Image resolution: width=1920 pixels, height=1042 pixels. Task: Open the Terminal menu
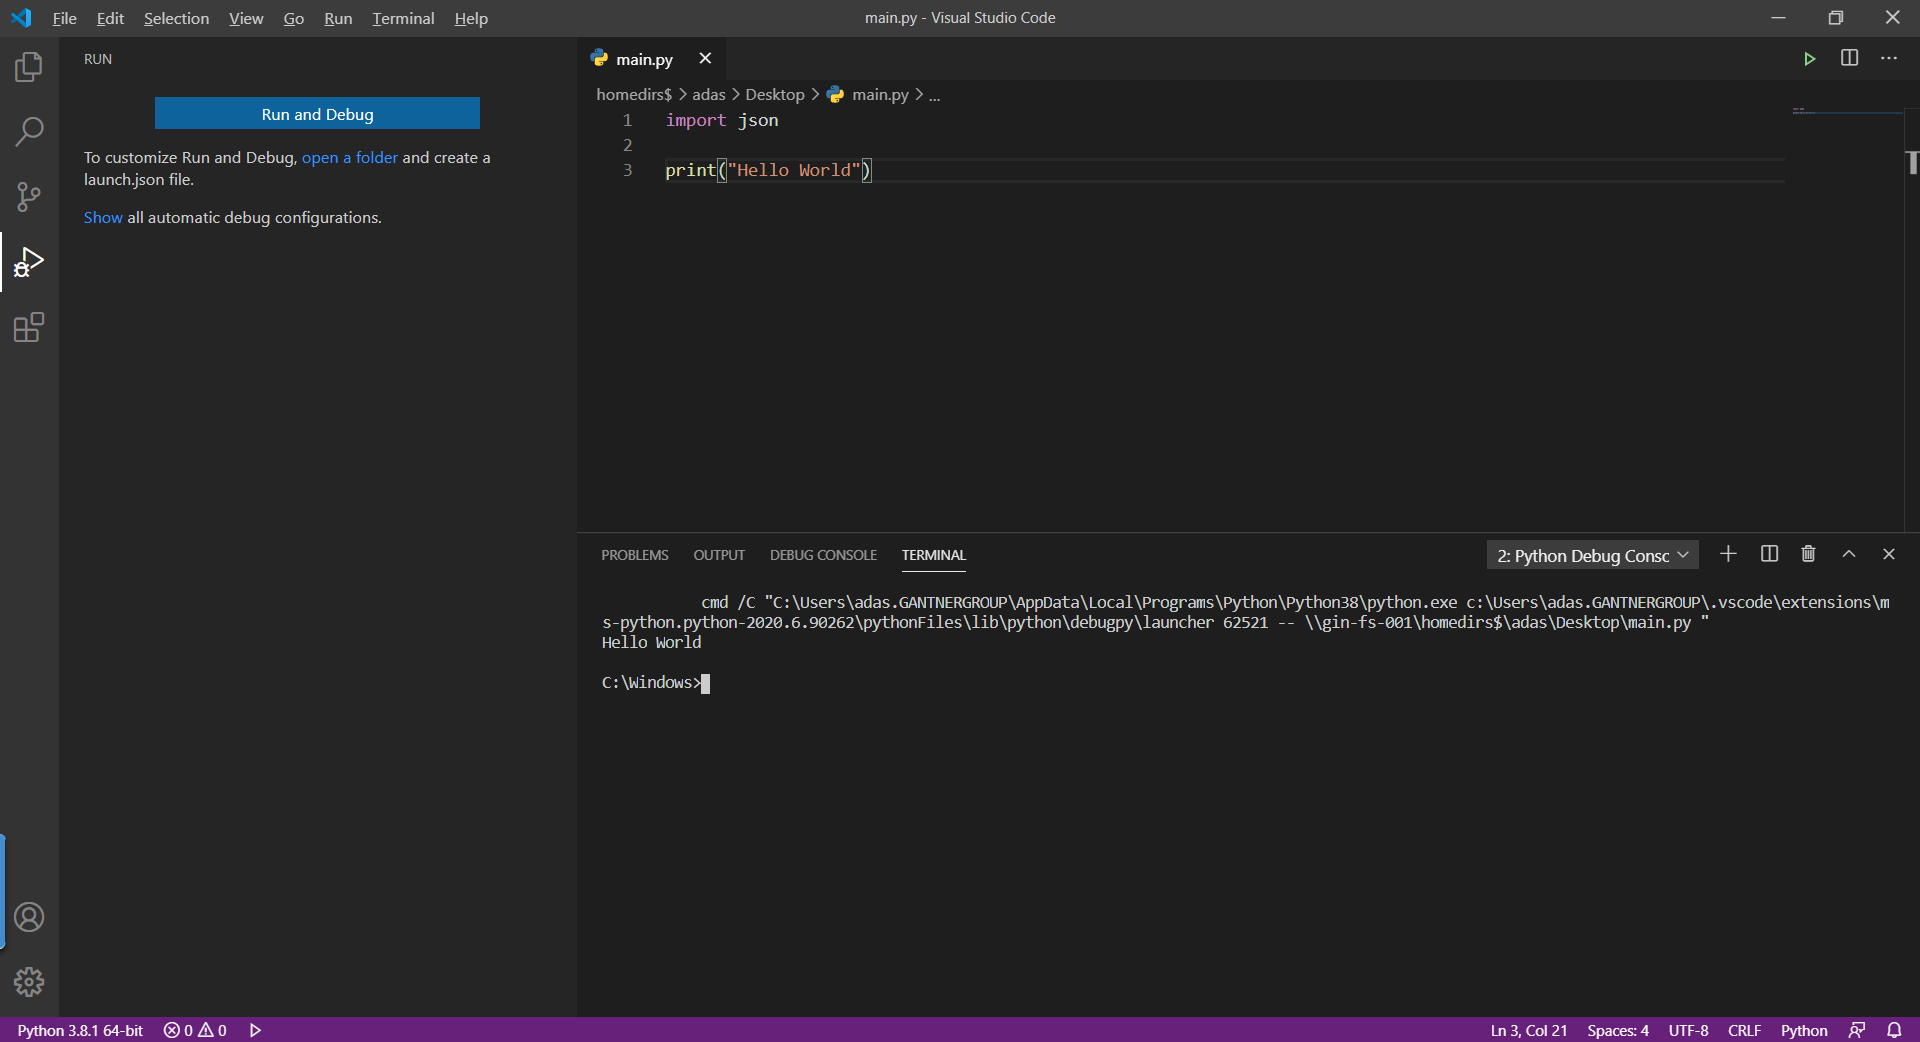pos(403,18)
